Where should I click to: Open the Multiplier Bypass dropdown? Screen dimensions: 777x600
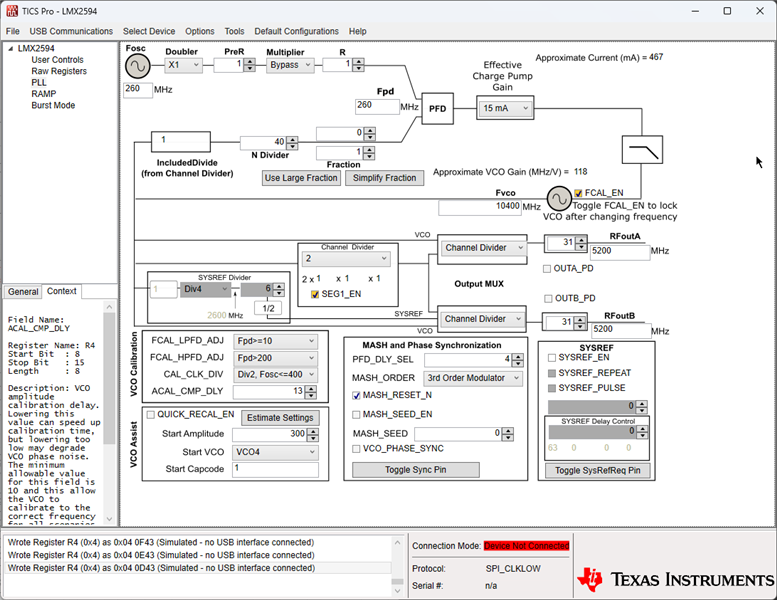coord(290,65)
